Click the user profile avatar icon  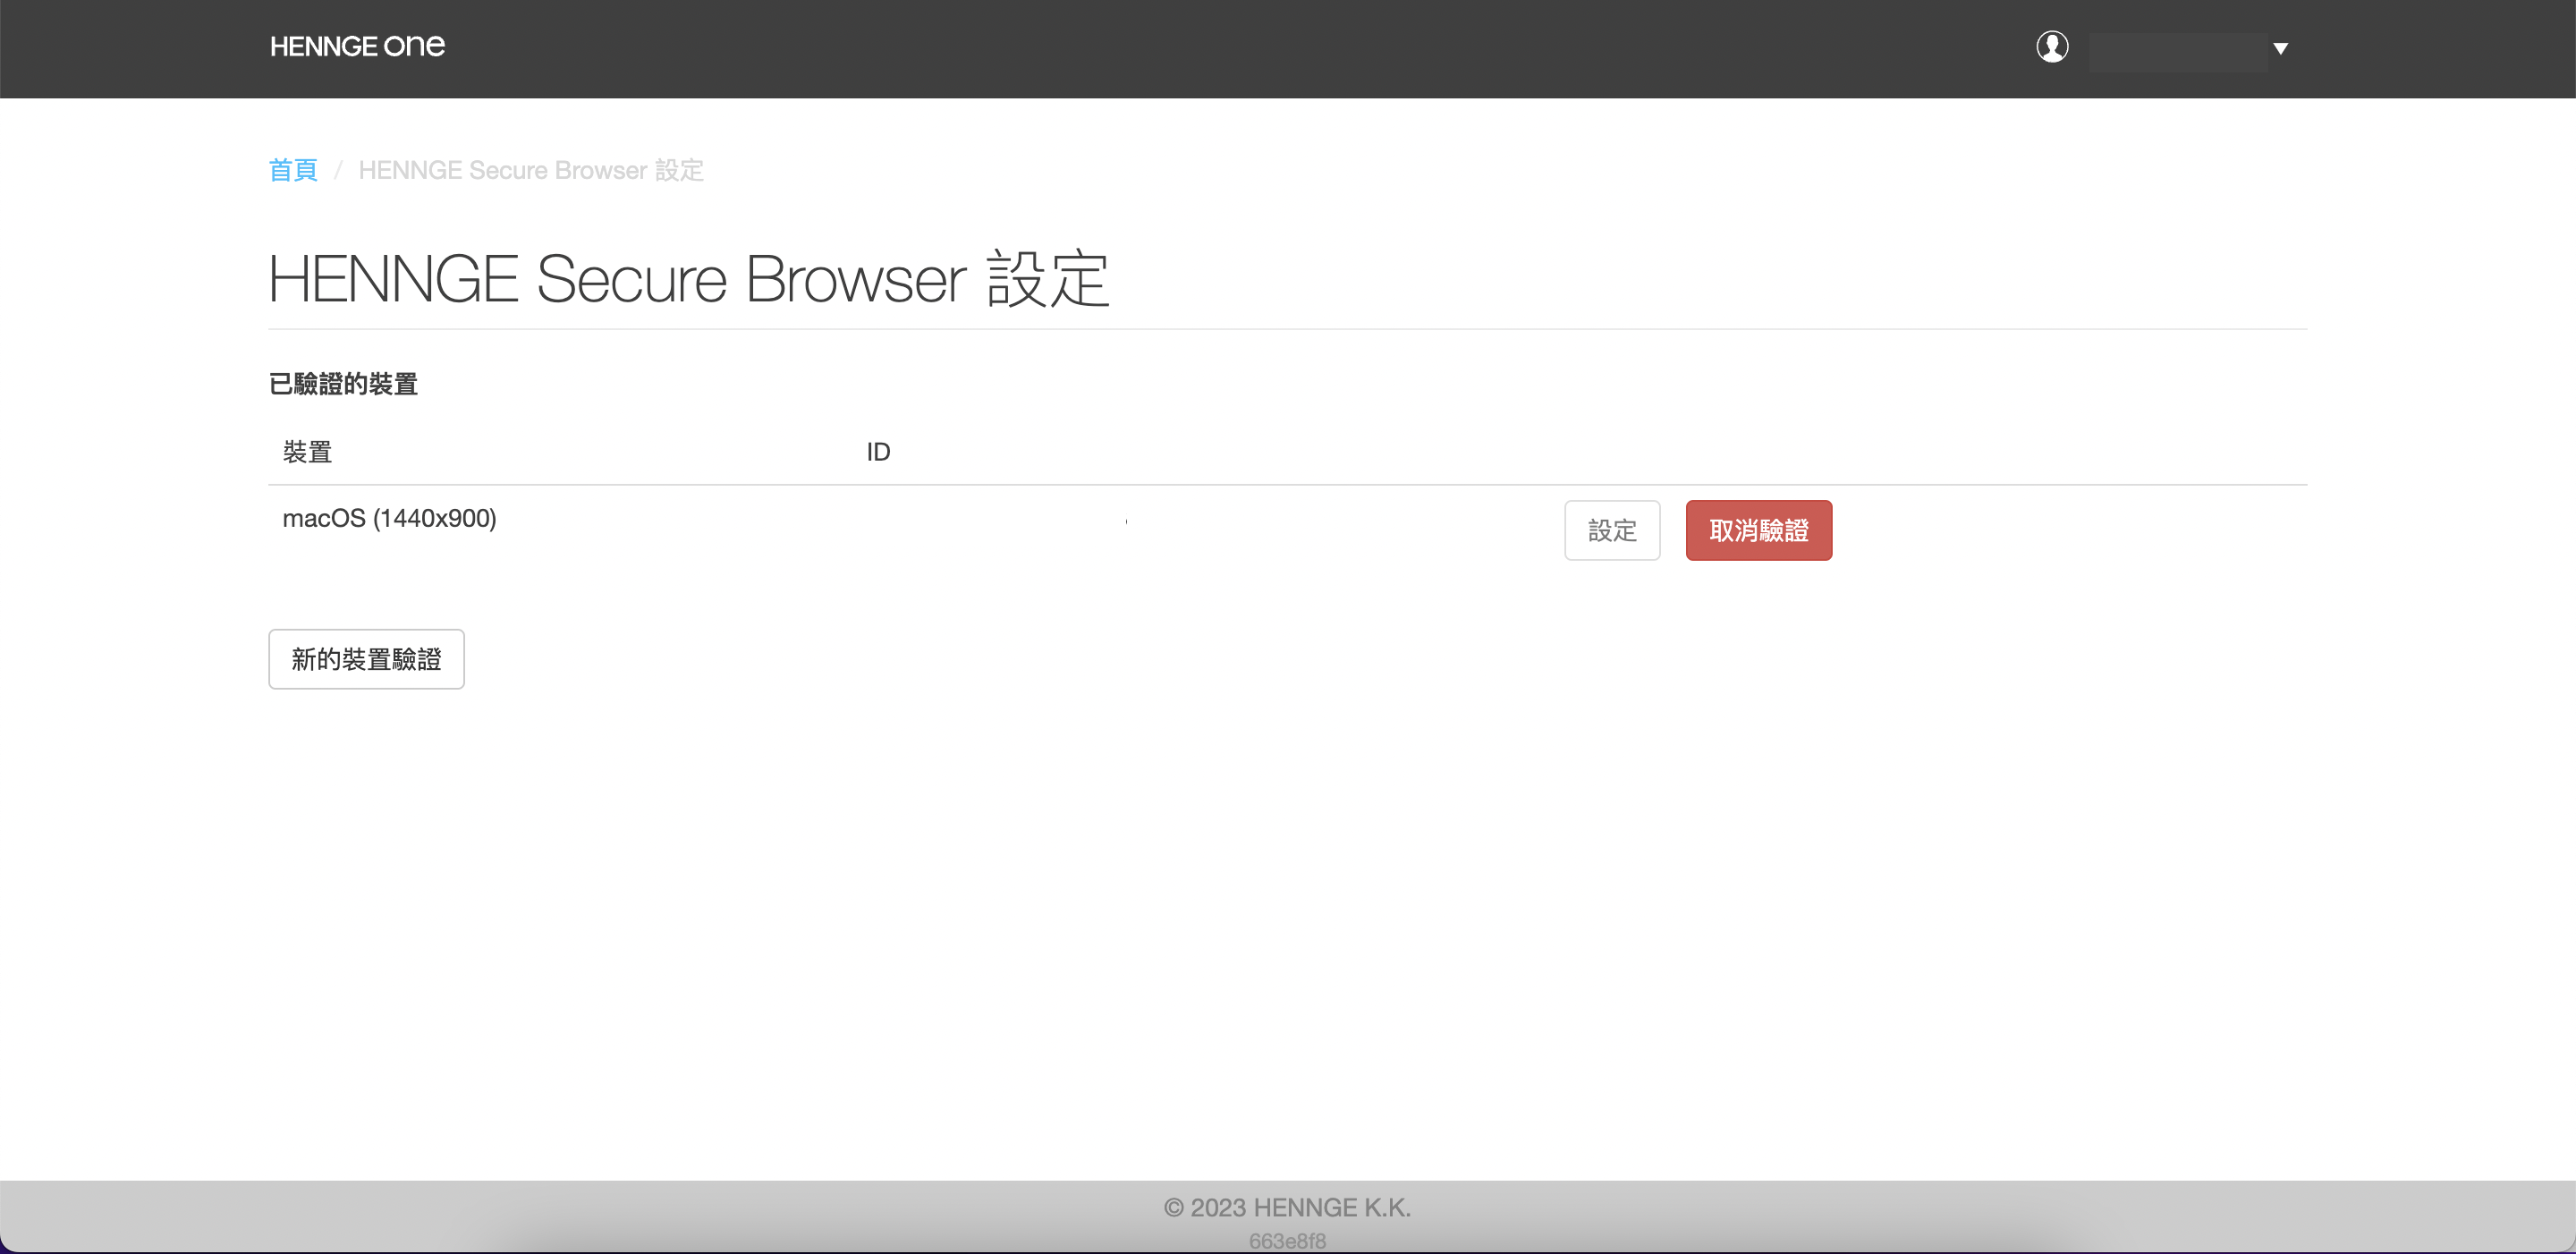coord(2052,46)
